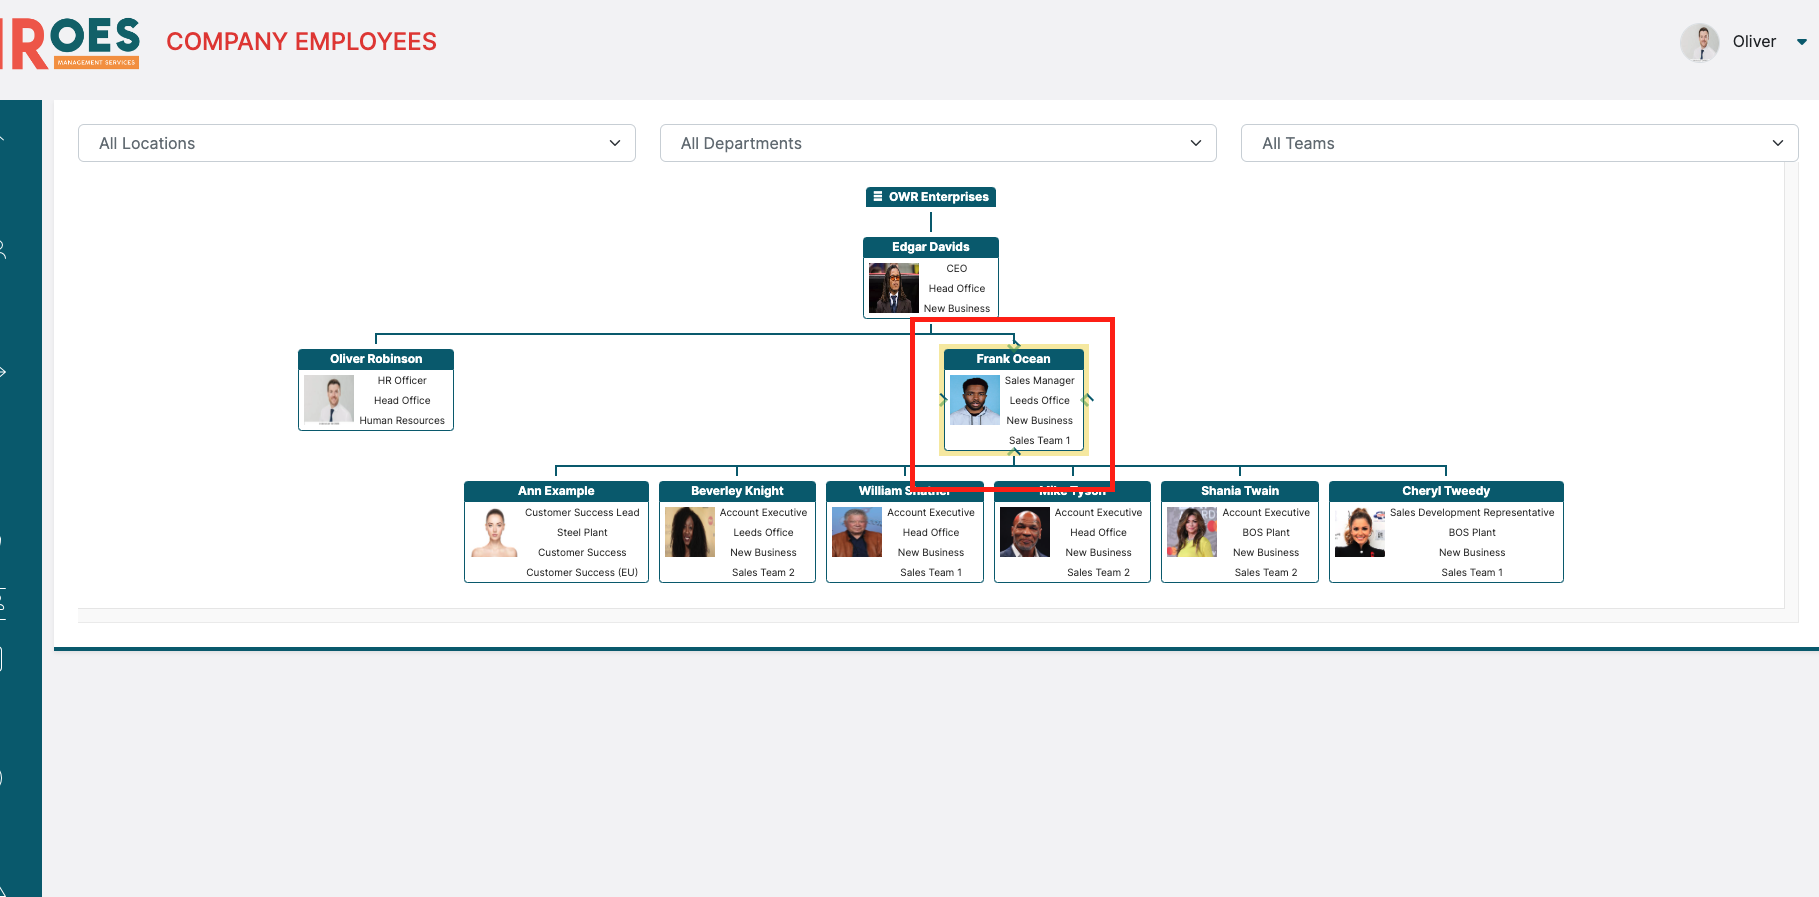Click Frank Ocean's profile photo
Image resolution: width=1819 pixels, height=897 pixels.
(x=974, y=400)
